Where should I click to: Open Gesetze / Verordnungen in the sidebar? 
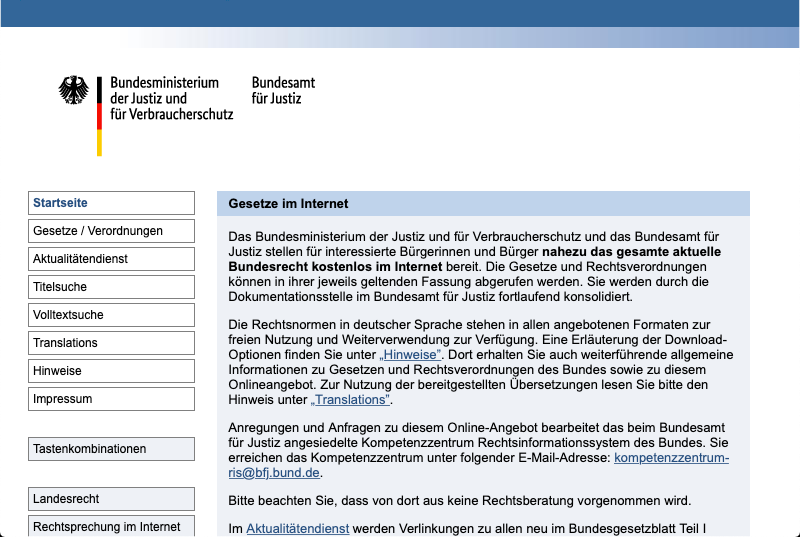click(x=111, y=231)
